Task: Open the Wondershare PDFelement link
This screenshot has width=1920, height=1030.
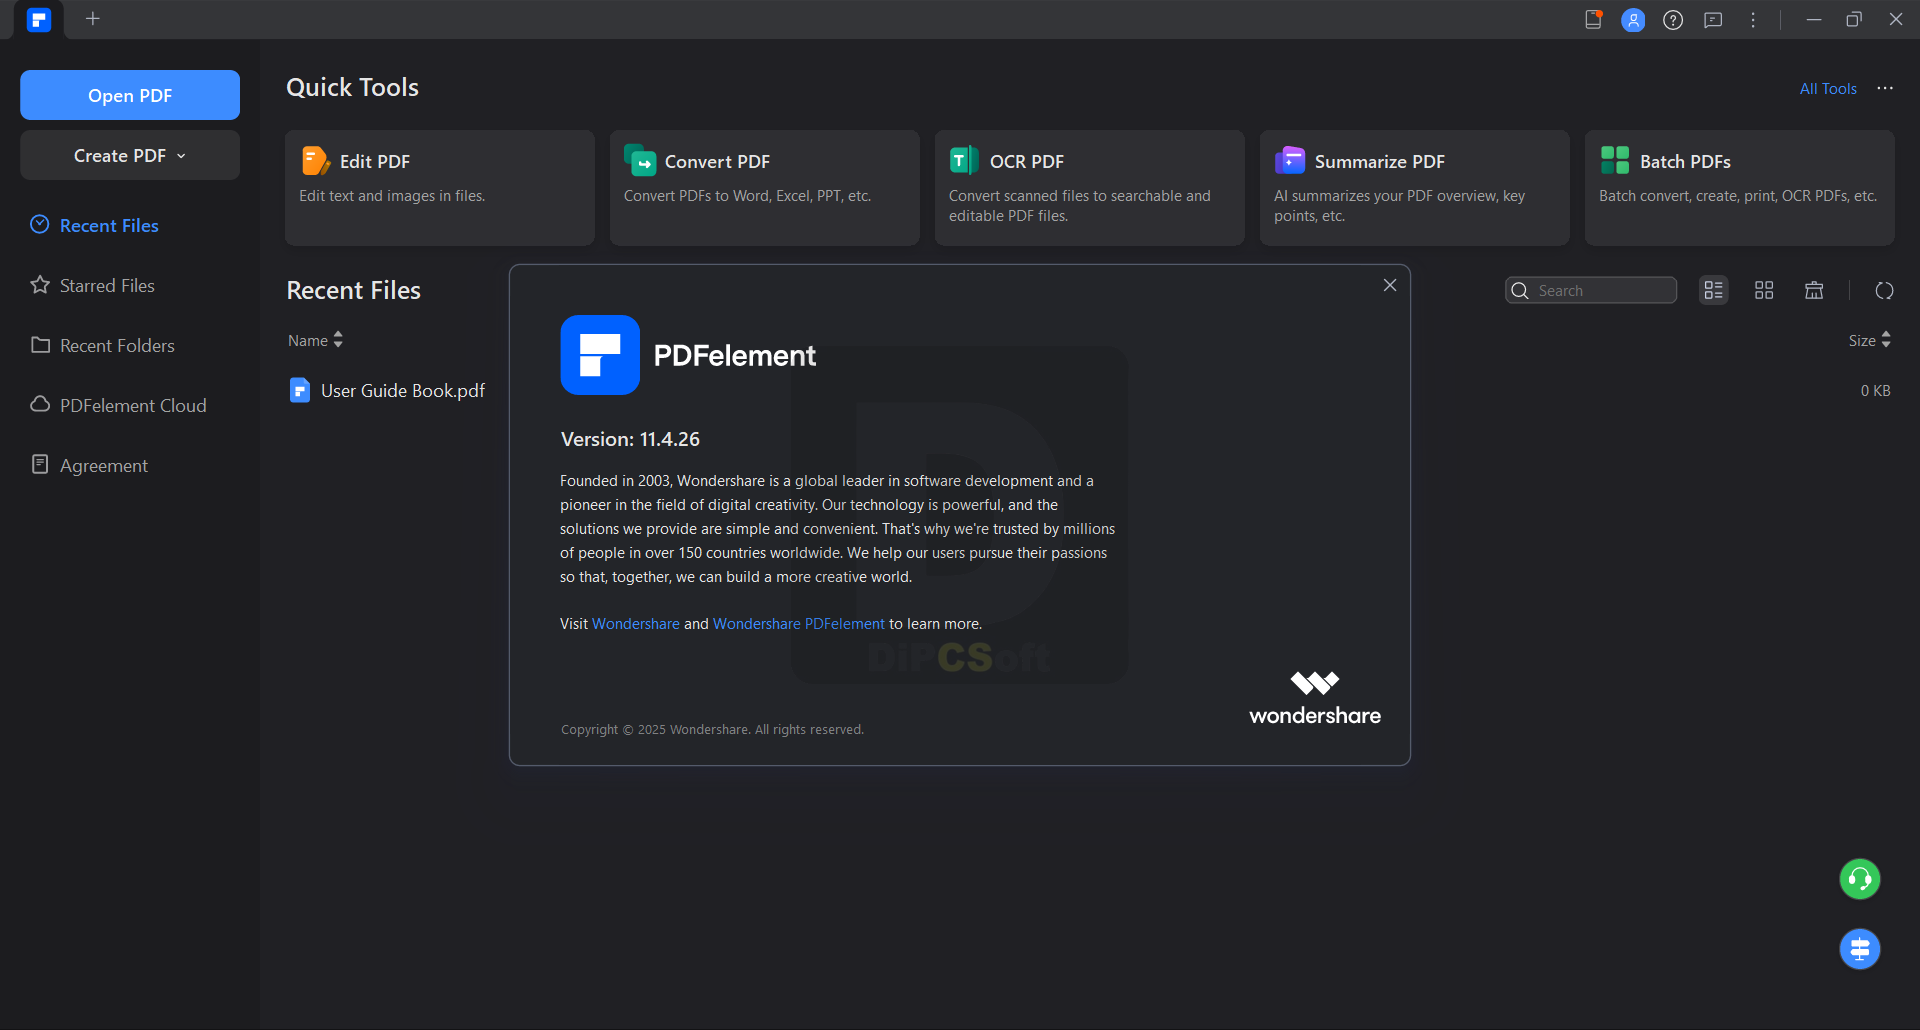Action: (799, 623)
